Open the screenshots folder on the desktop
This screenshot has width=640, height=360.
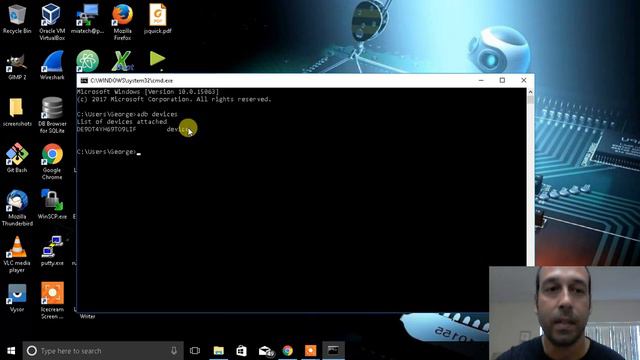pos(17,112)
